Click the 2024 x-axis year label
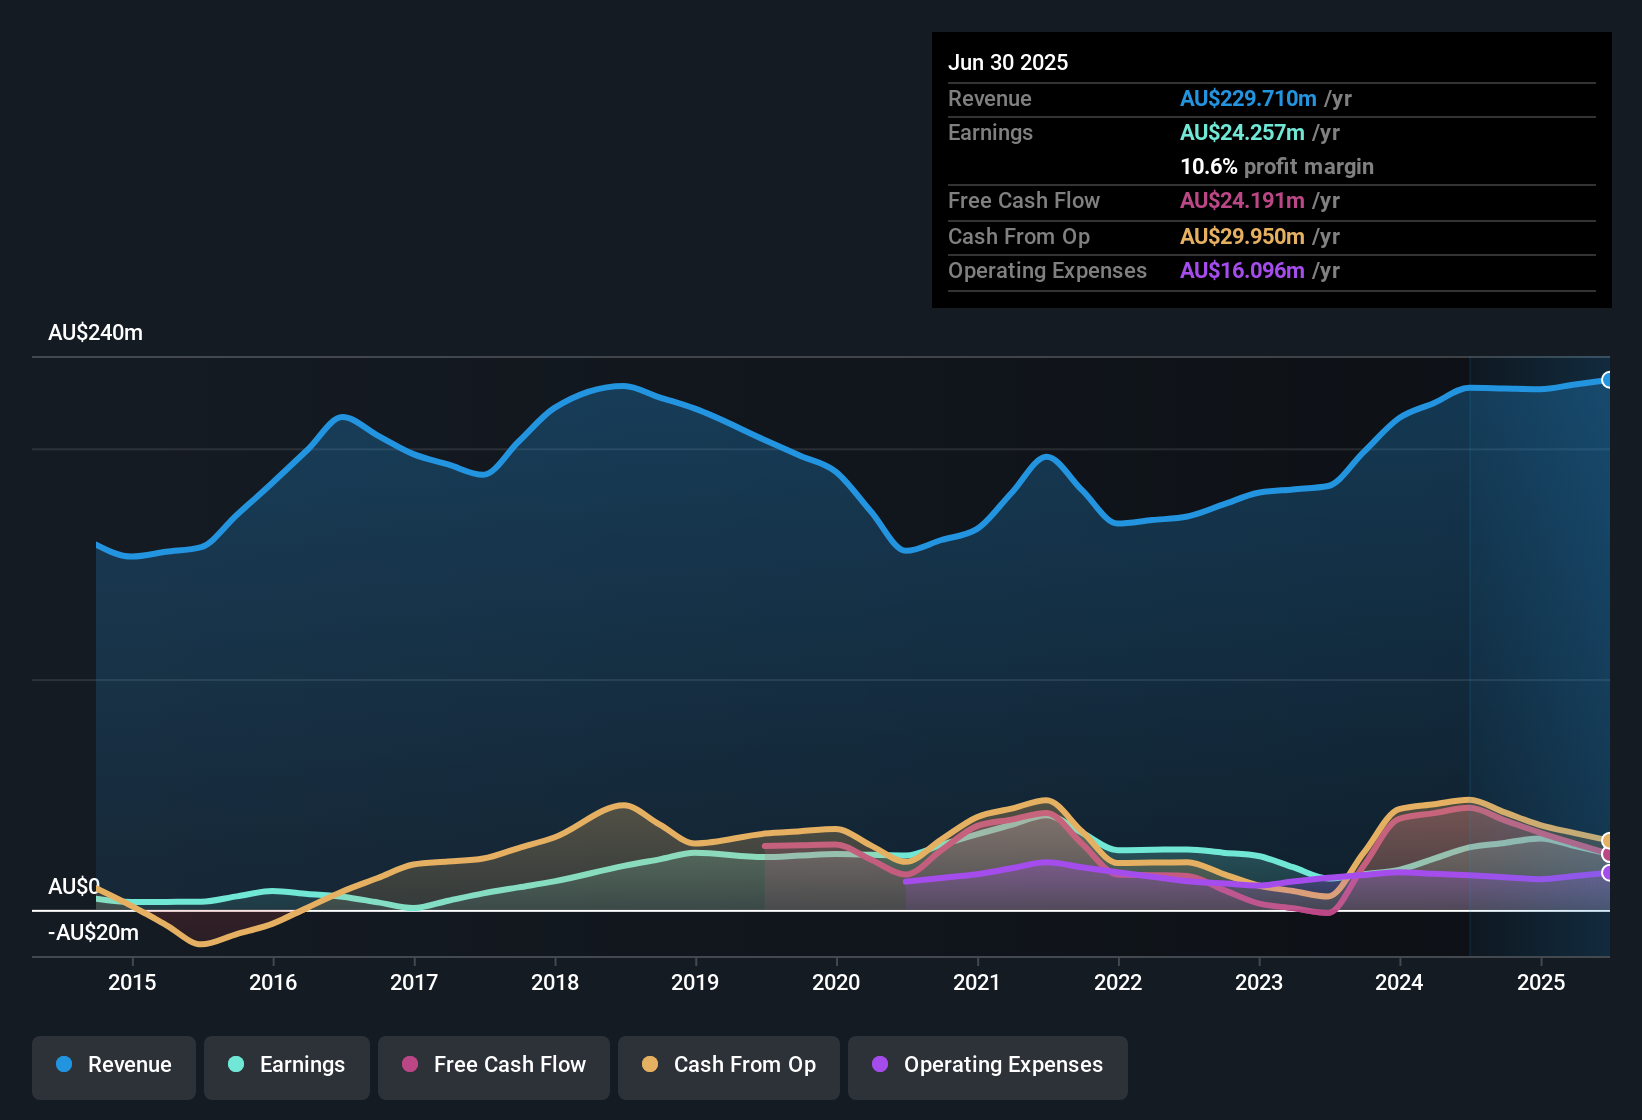The image size is (1642, 1120). click(1399, 982)
